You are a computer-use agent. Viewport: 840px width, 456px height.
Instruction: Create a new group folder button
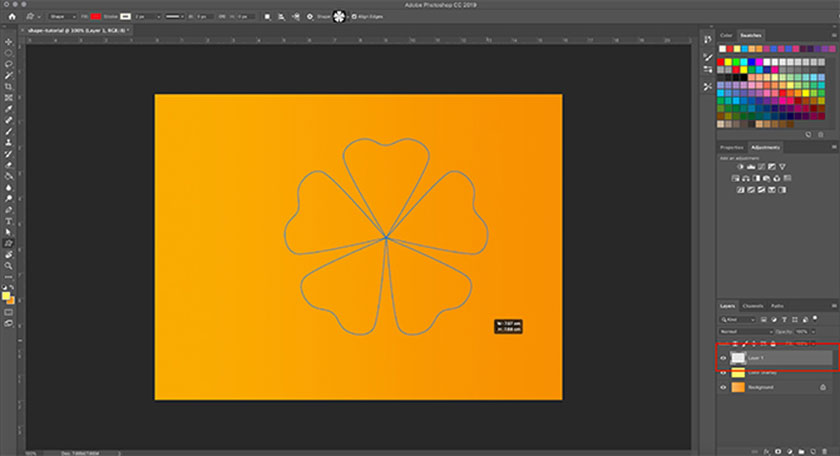tap(801, 452)
